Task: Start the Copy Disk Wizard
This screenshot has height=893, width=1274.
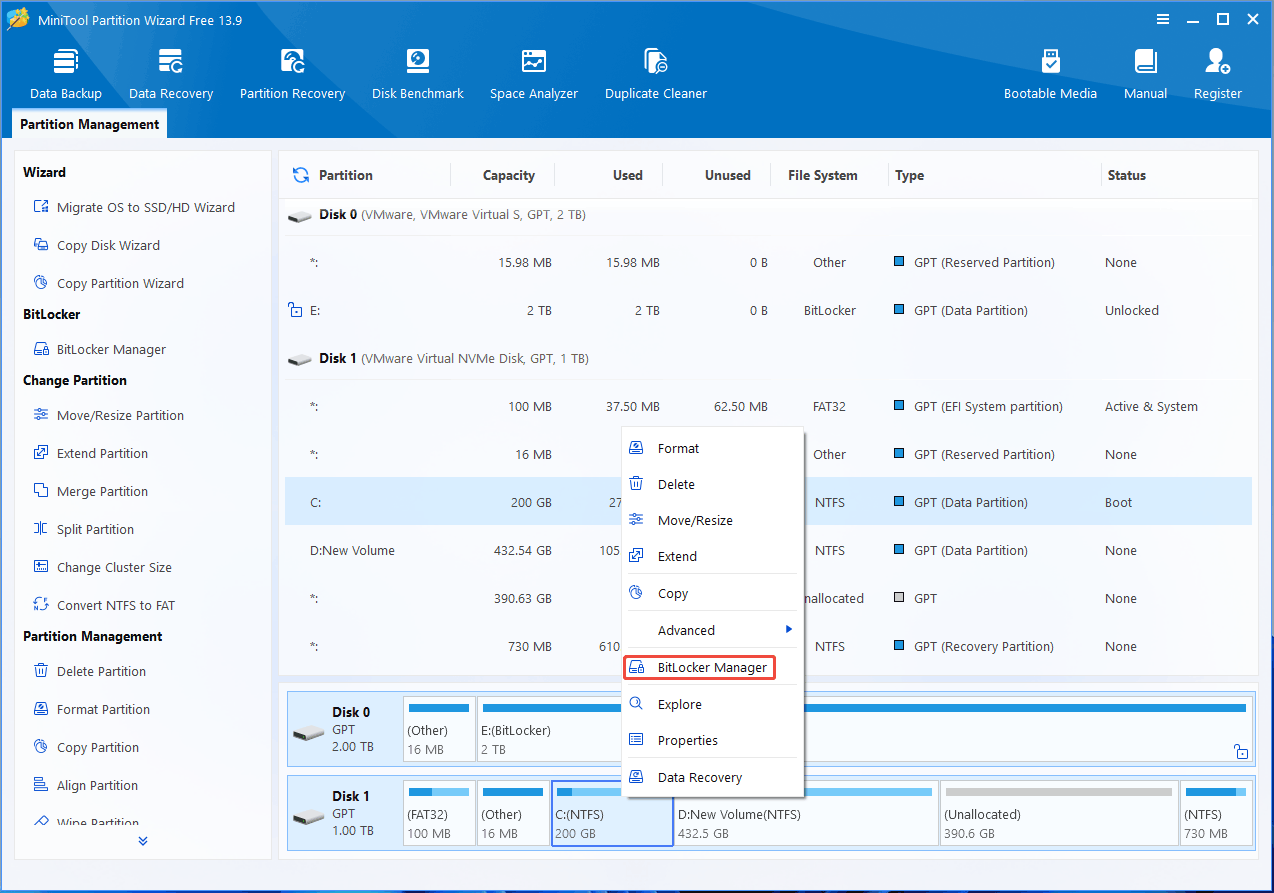Action: tap(96, 245)
